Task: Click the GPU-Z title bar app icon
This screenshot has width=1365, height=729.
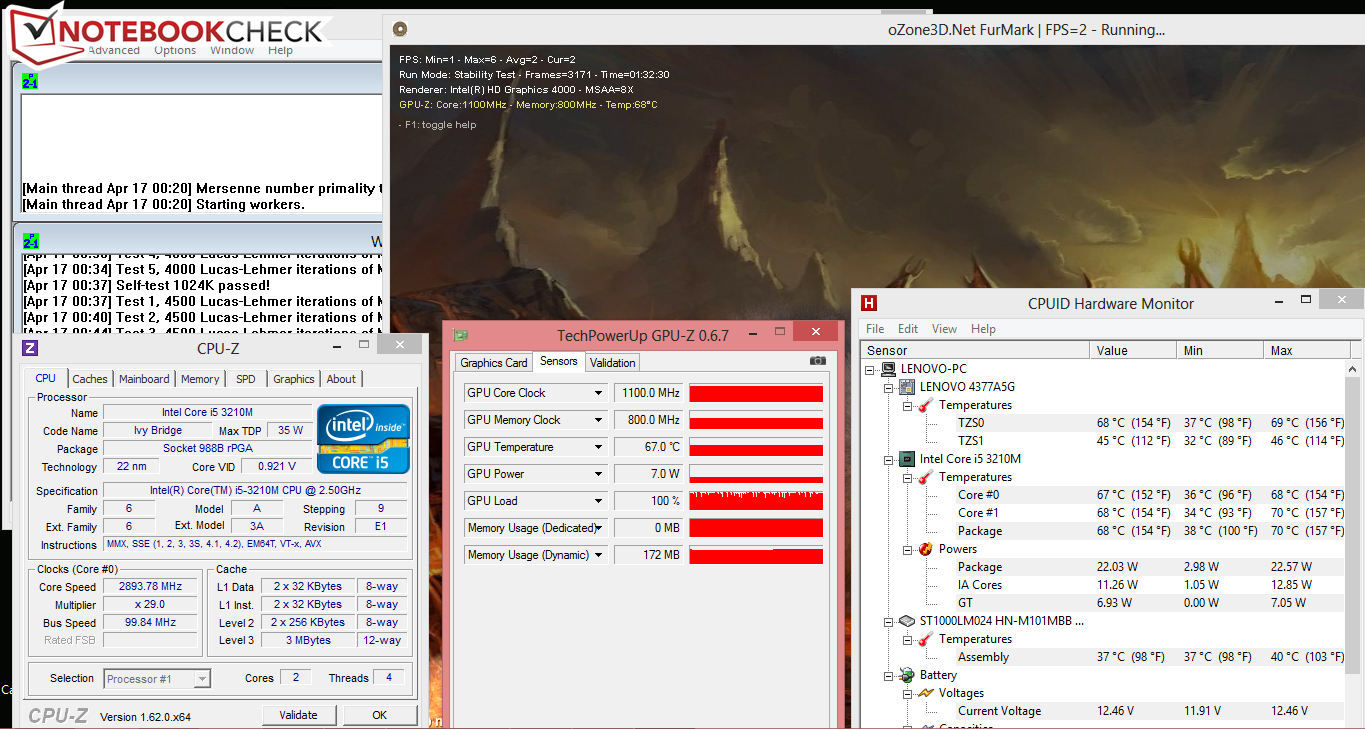Action: tap(460, 334)
